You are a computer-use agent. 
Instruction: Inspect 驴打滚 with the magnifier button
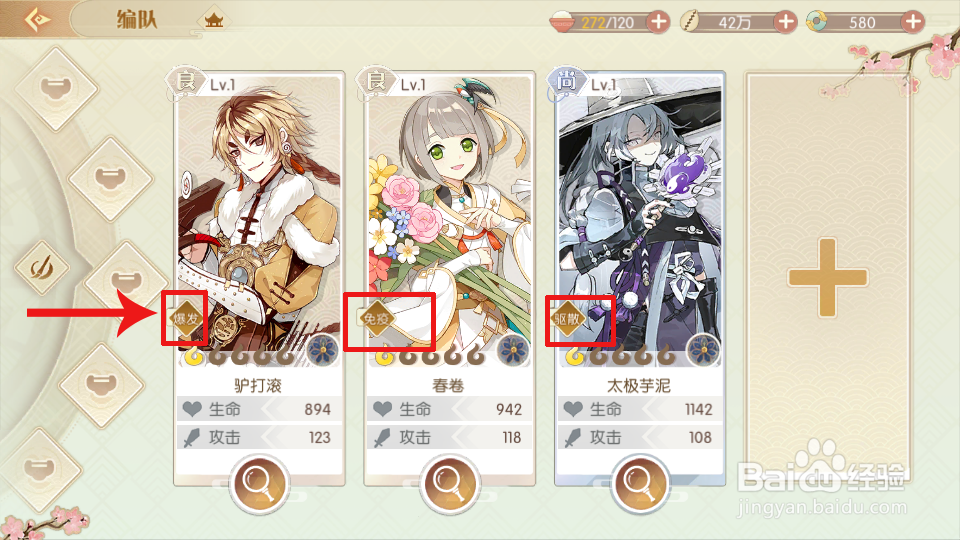(259, 484)
